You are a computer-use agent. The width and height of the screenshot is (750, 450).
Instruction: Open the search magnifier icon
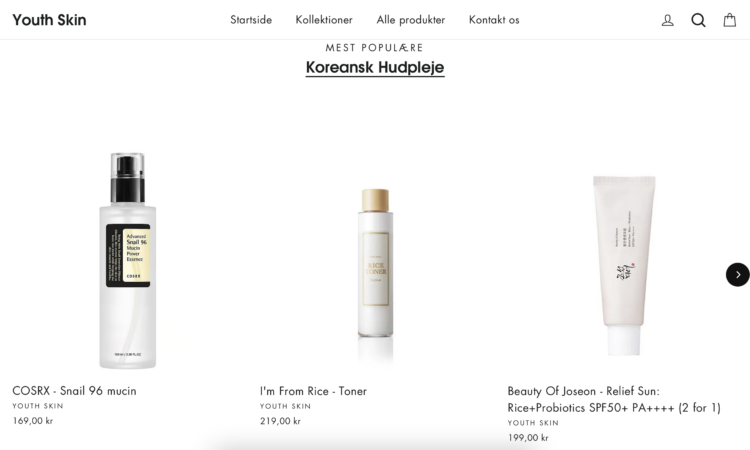[698, 20]
